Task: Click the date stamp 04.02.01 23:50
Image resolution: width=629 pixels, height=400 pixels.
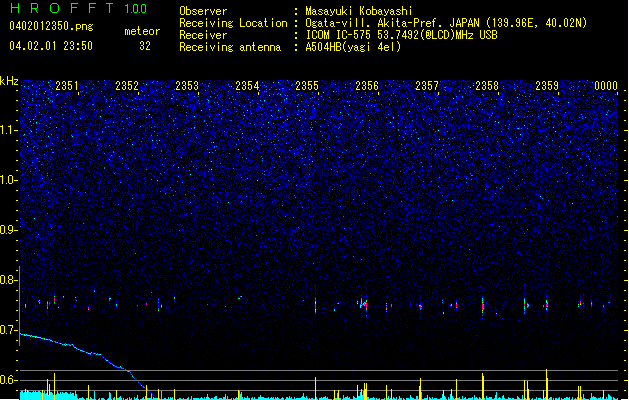Action: click(x=51, y=46)
